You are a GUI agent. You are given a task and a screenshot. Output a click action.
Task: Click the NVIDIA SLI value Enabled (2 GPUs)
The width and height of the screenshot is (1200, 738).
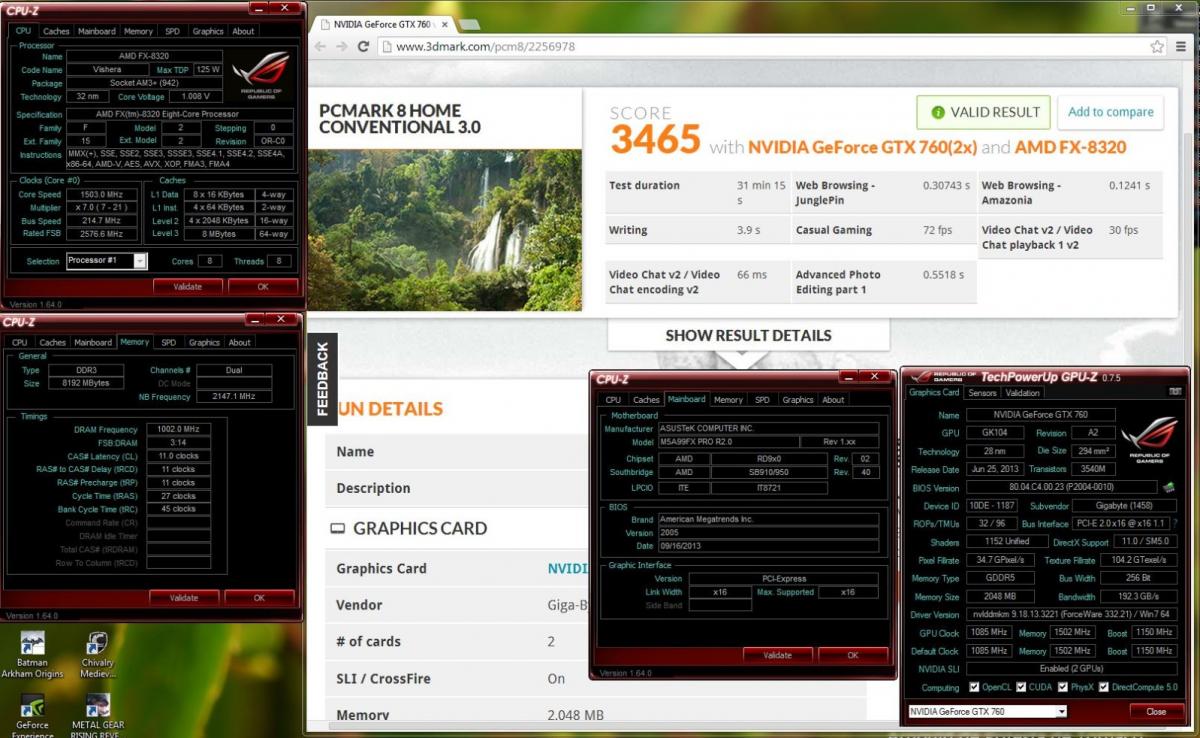(x=1074, y=669)
